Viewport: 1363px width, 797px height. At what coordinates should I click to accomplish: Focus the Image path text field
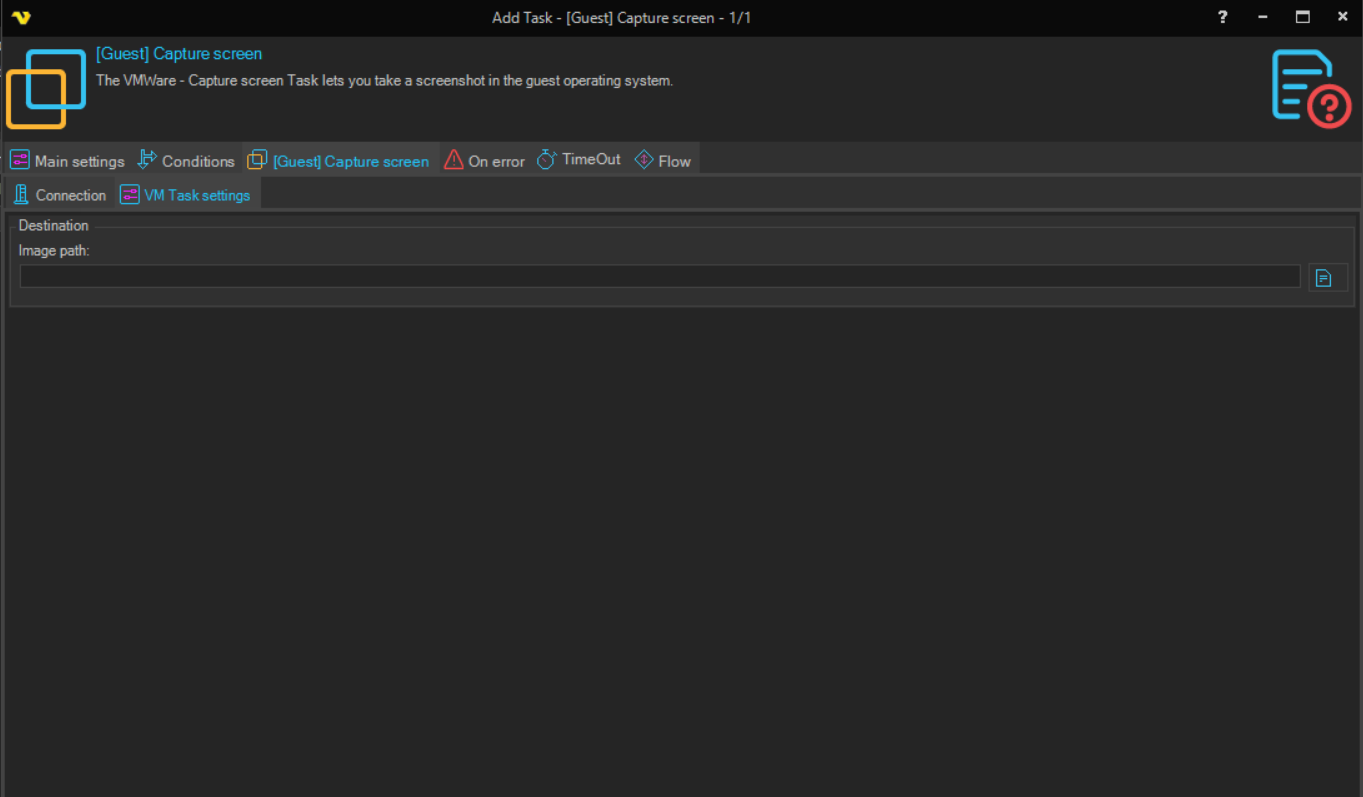659,277
